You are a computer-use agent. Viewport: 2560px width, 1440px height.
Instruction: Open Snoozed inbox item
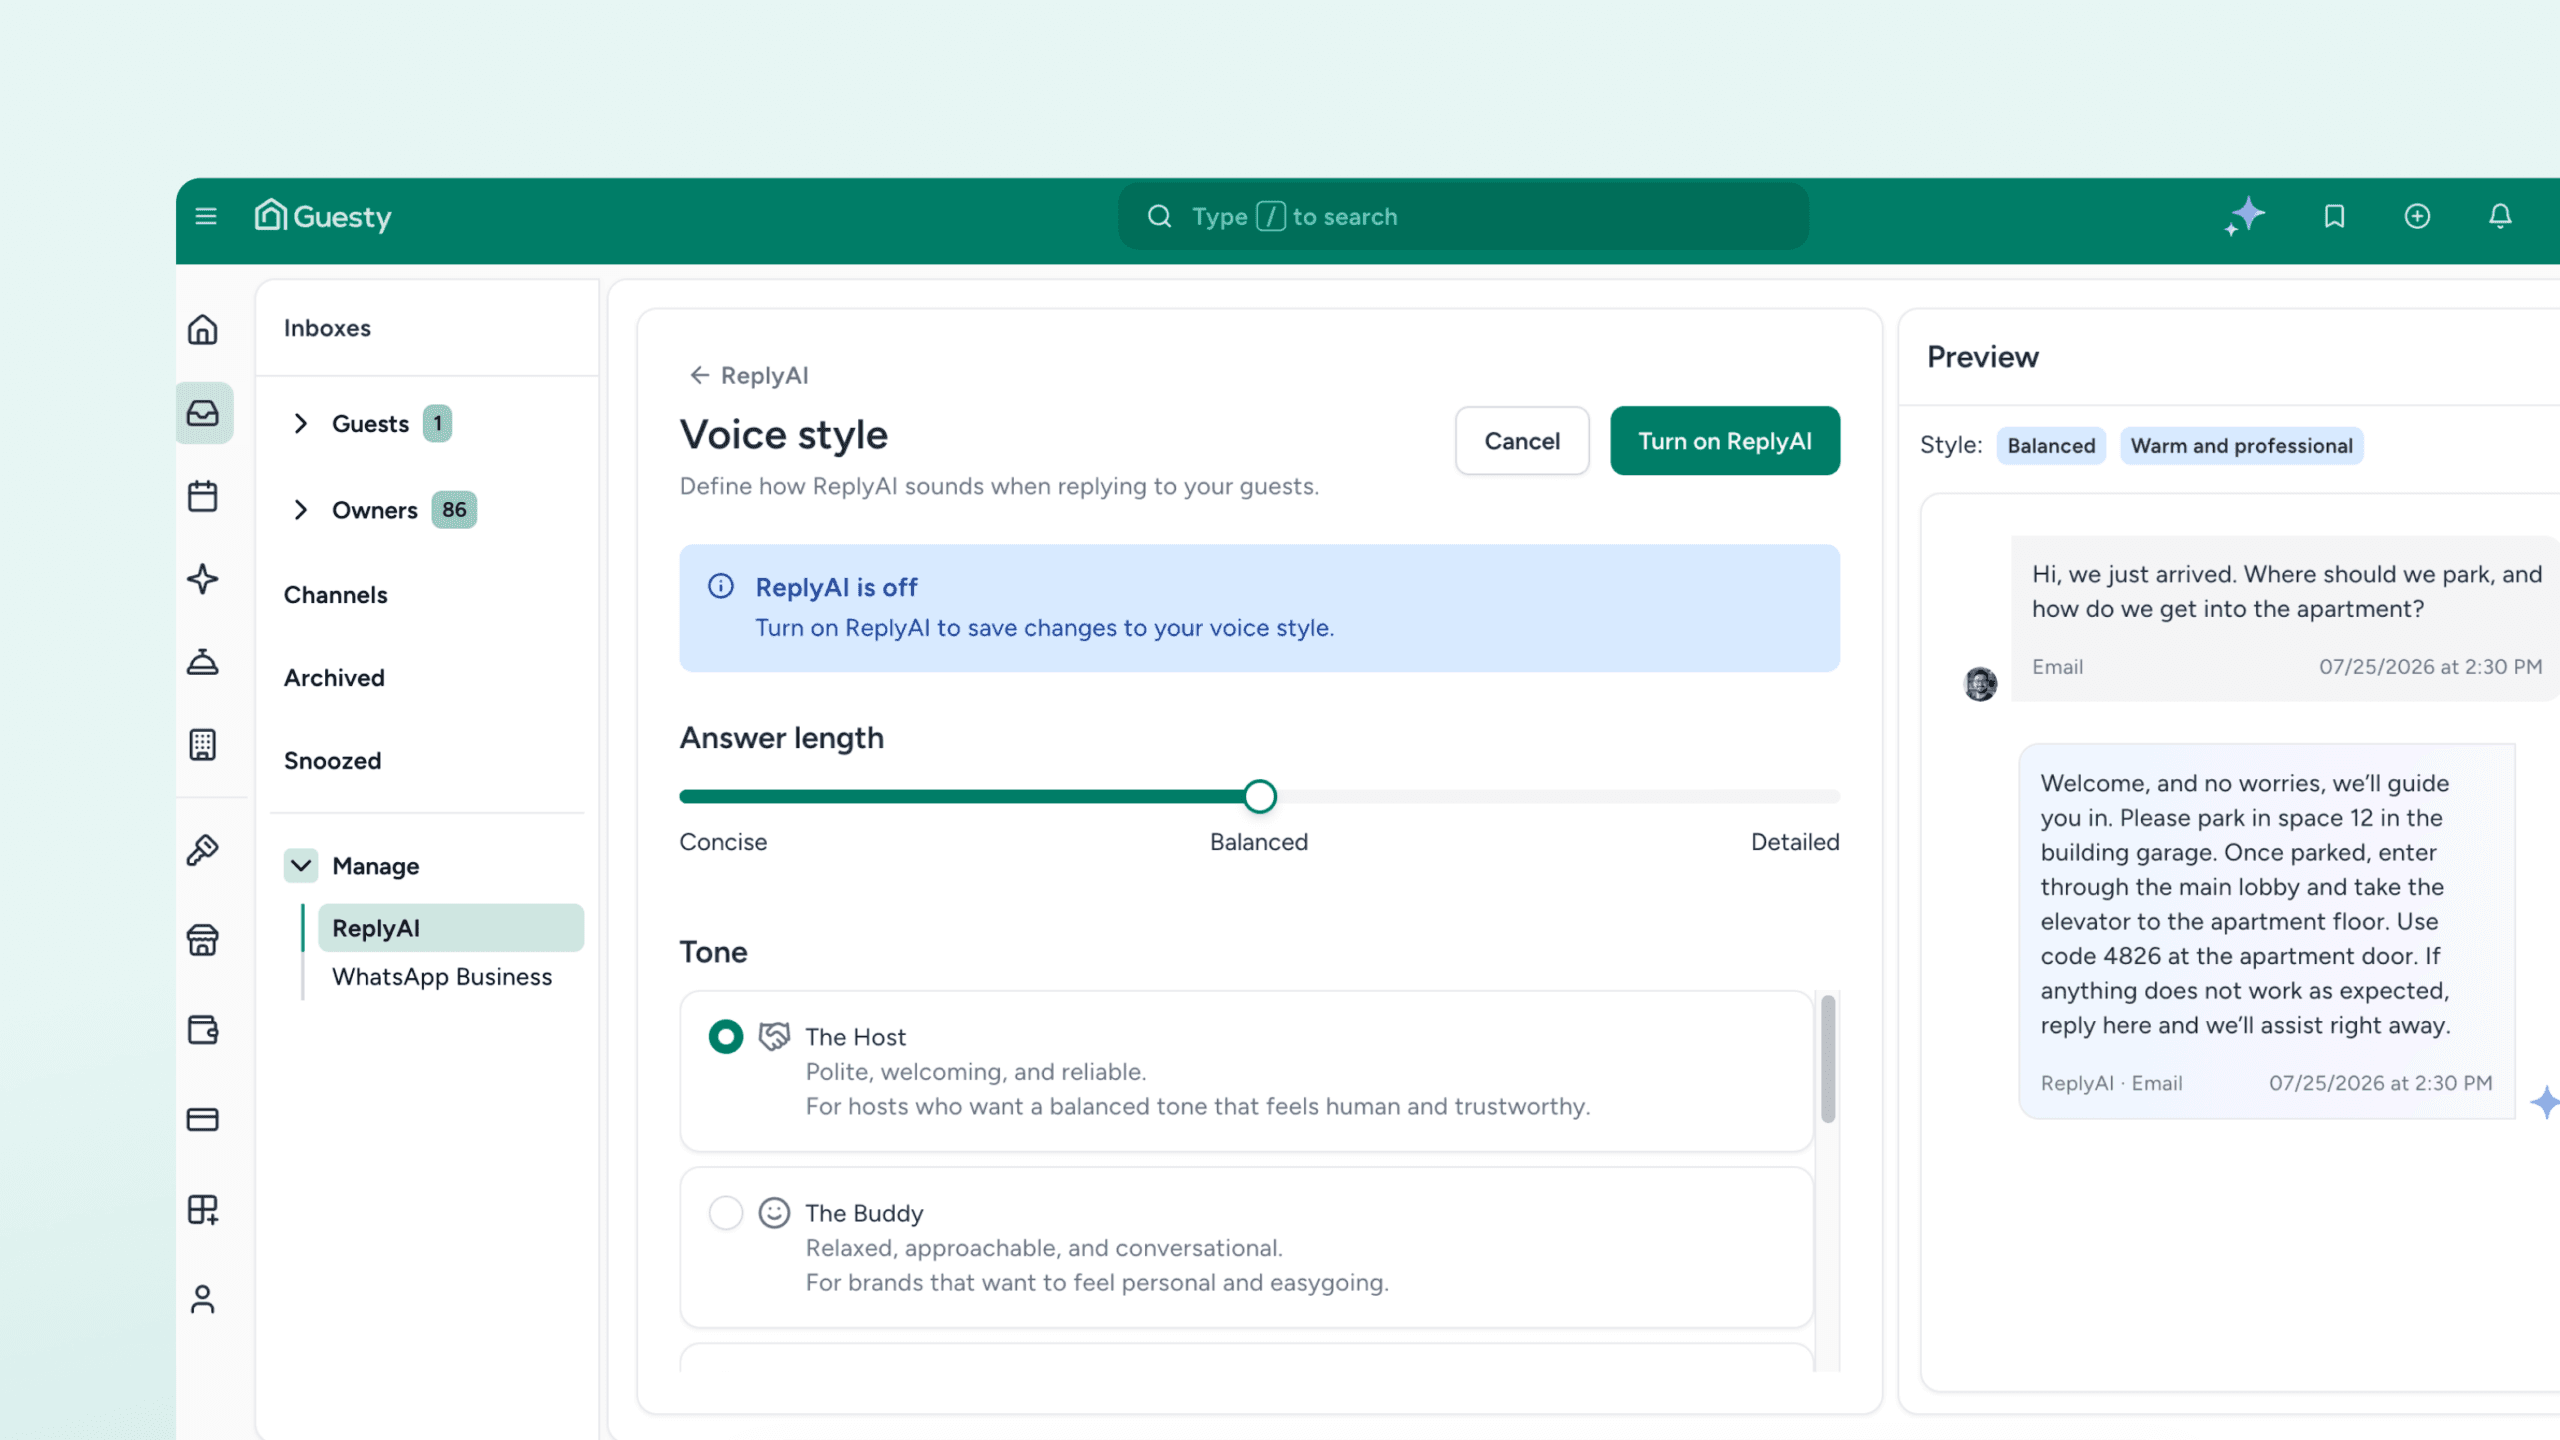(x=332, y=761)
